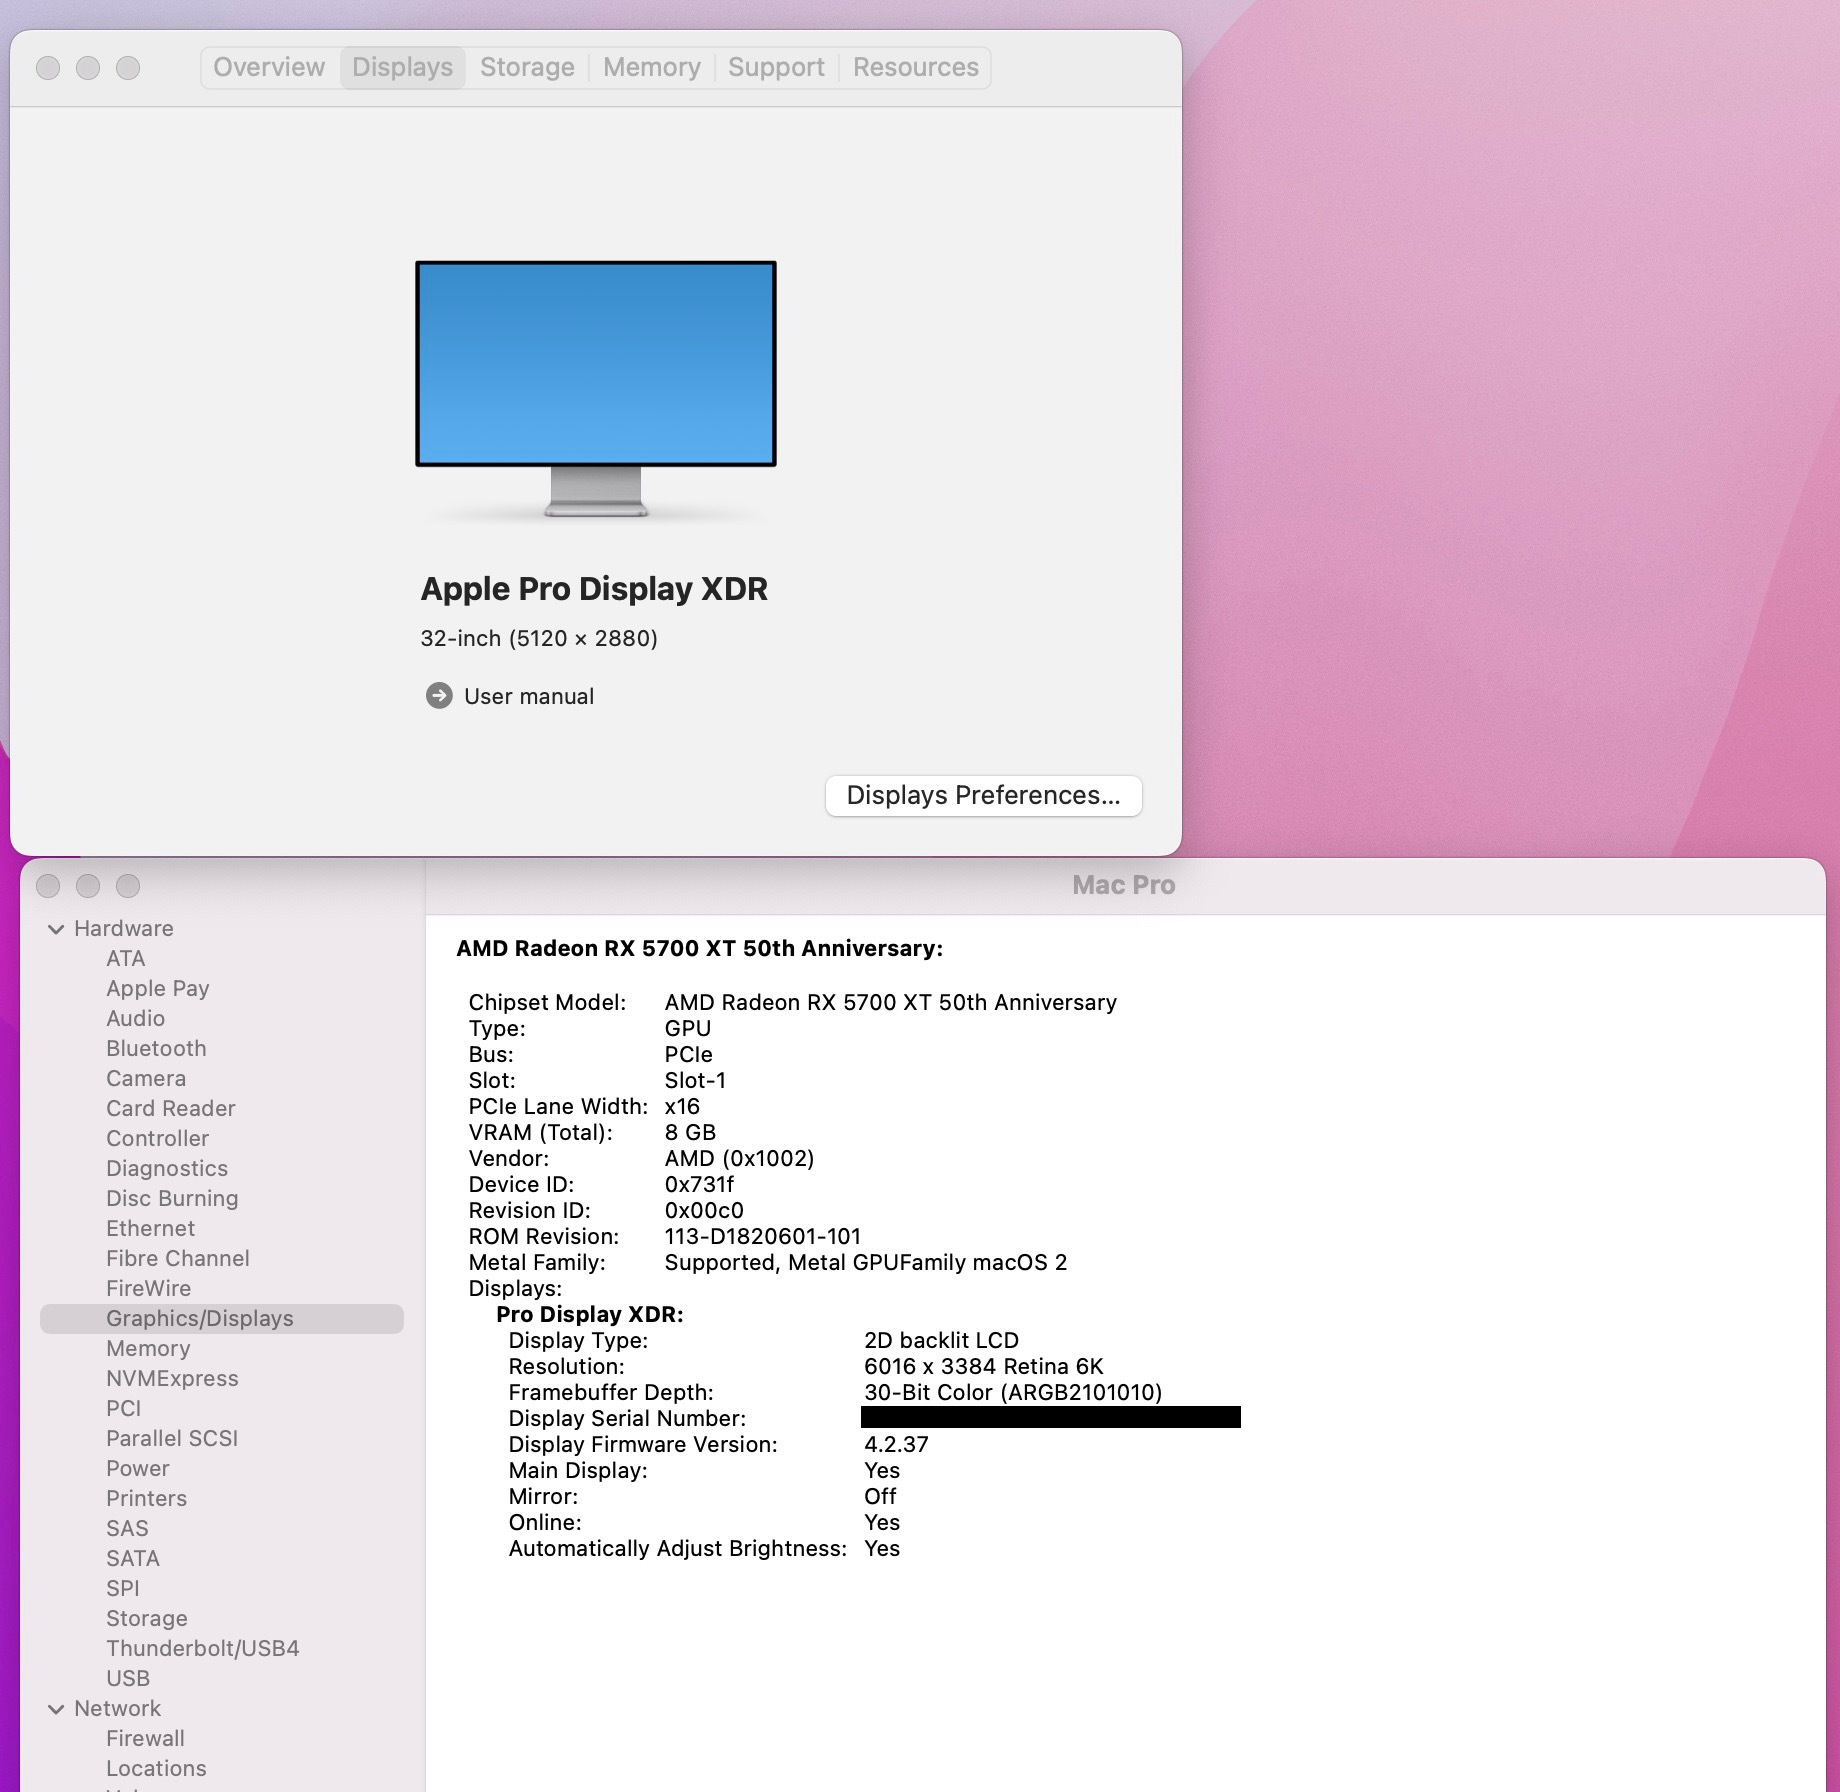Screen dimensions: 1840x1792
Task: Click the Resolution value 6016 x 3384 Retina 6K
Action: pos(984,1366)
